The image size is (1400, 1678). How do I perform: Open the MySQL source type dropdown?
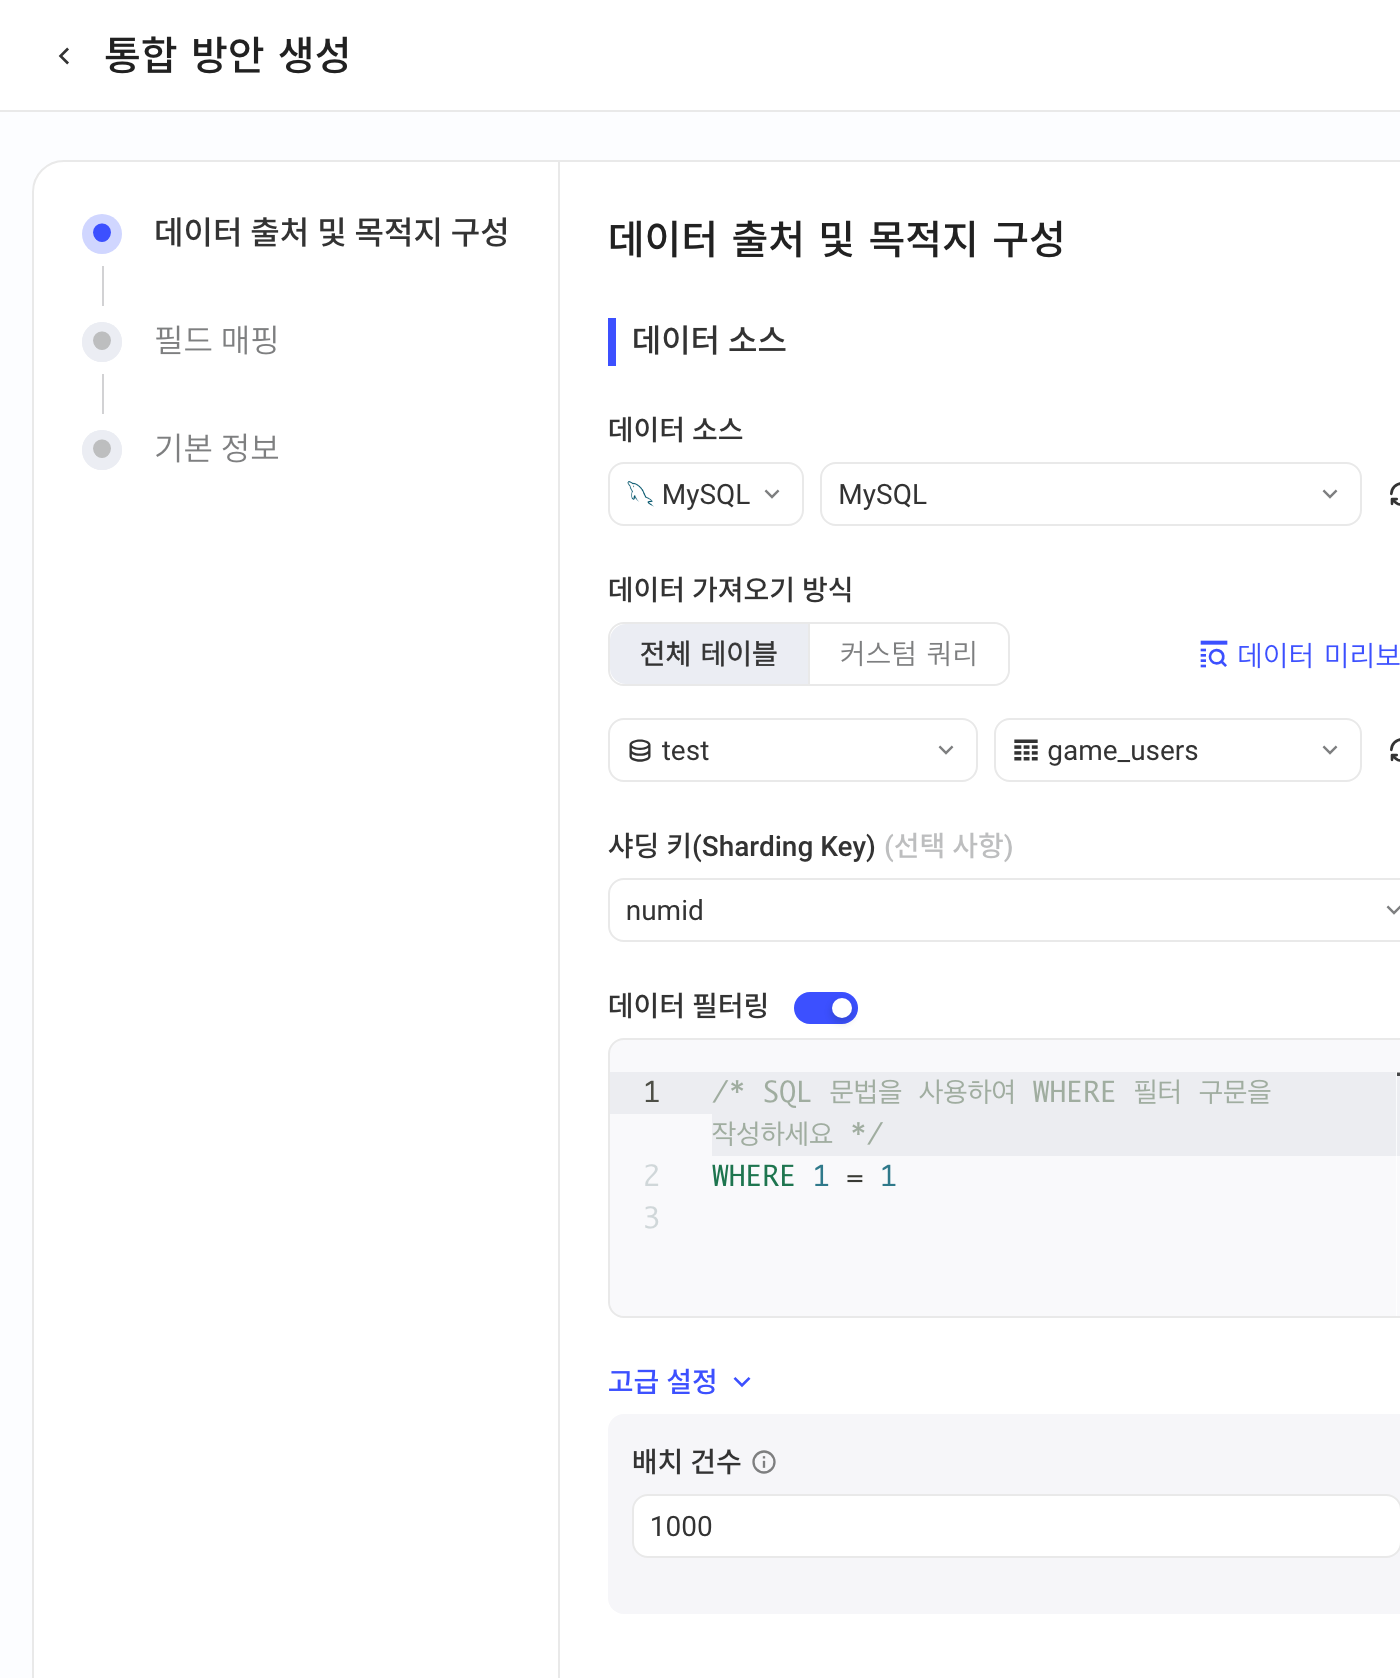pyautogui.click(x=706, y=494)
